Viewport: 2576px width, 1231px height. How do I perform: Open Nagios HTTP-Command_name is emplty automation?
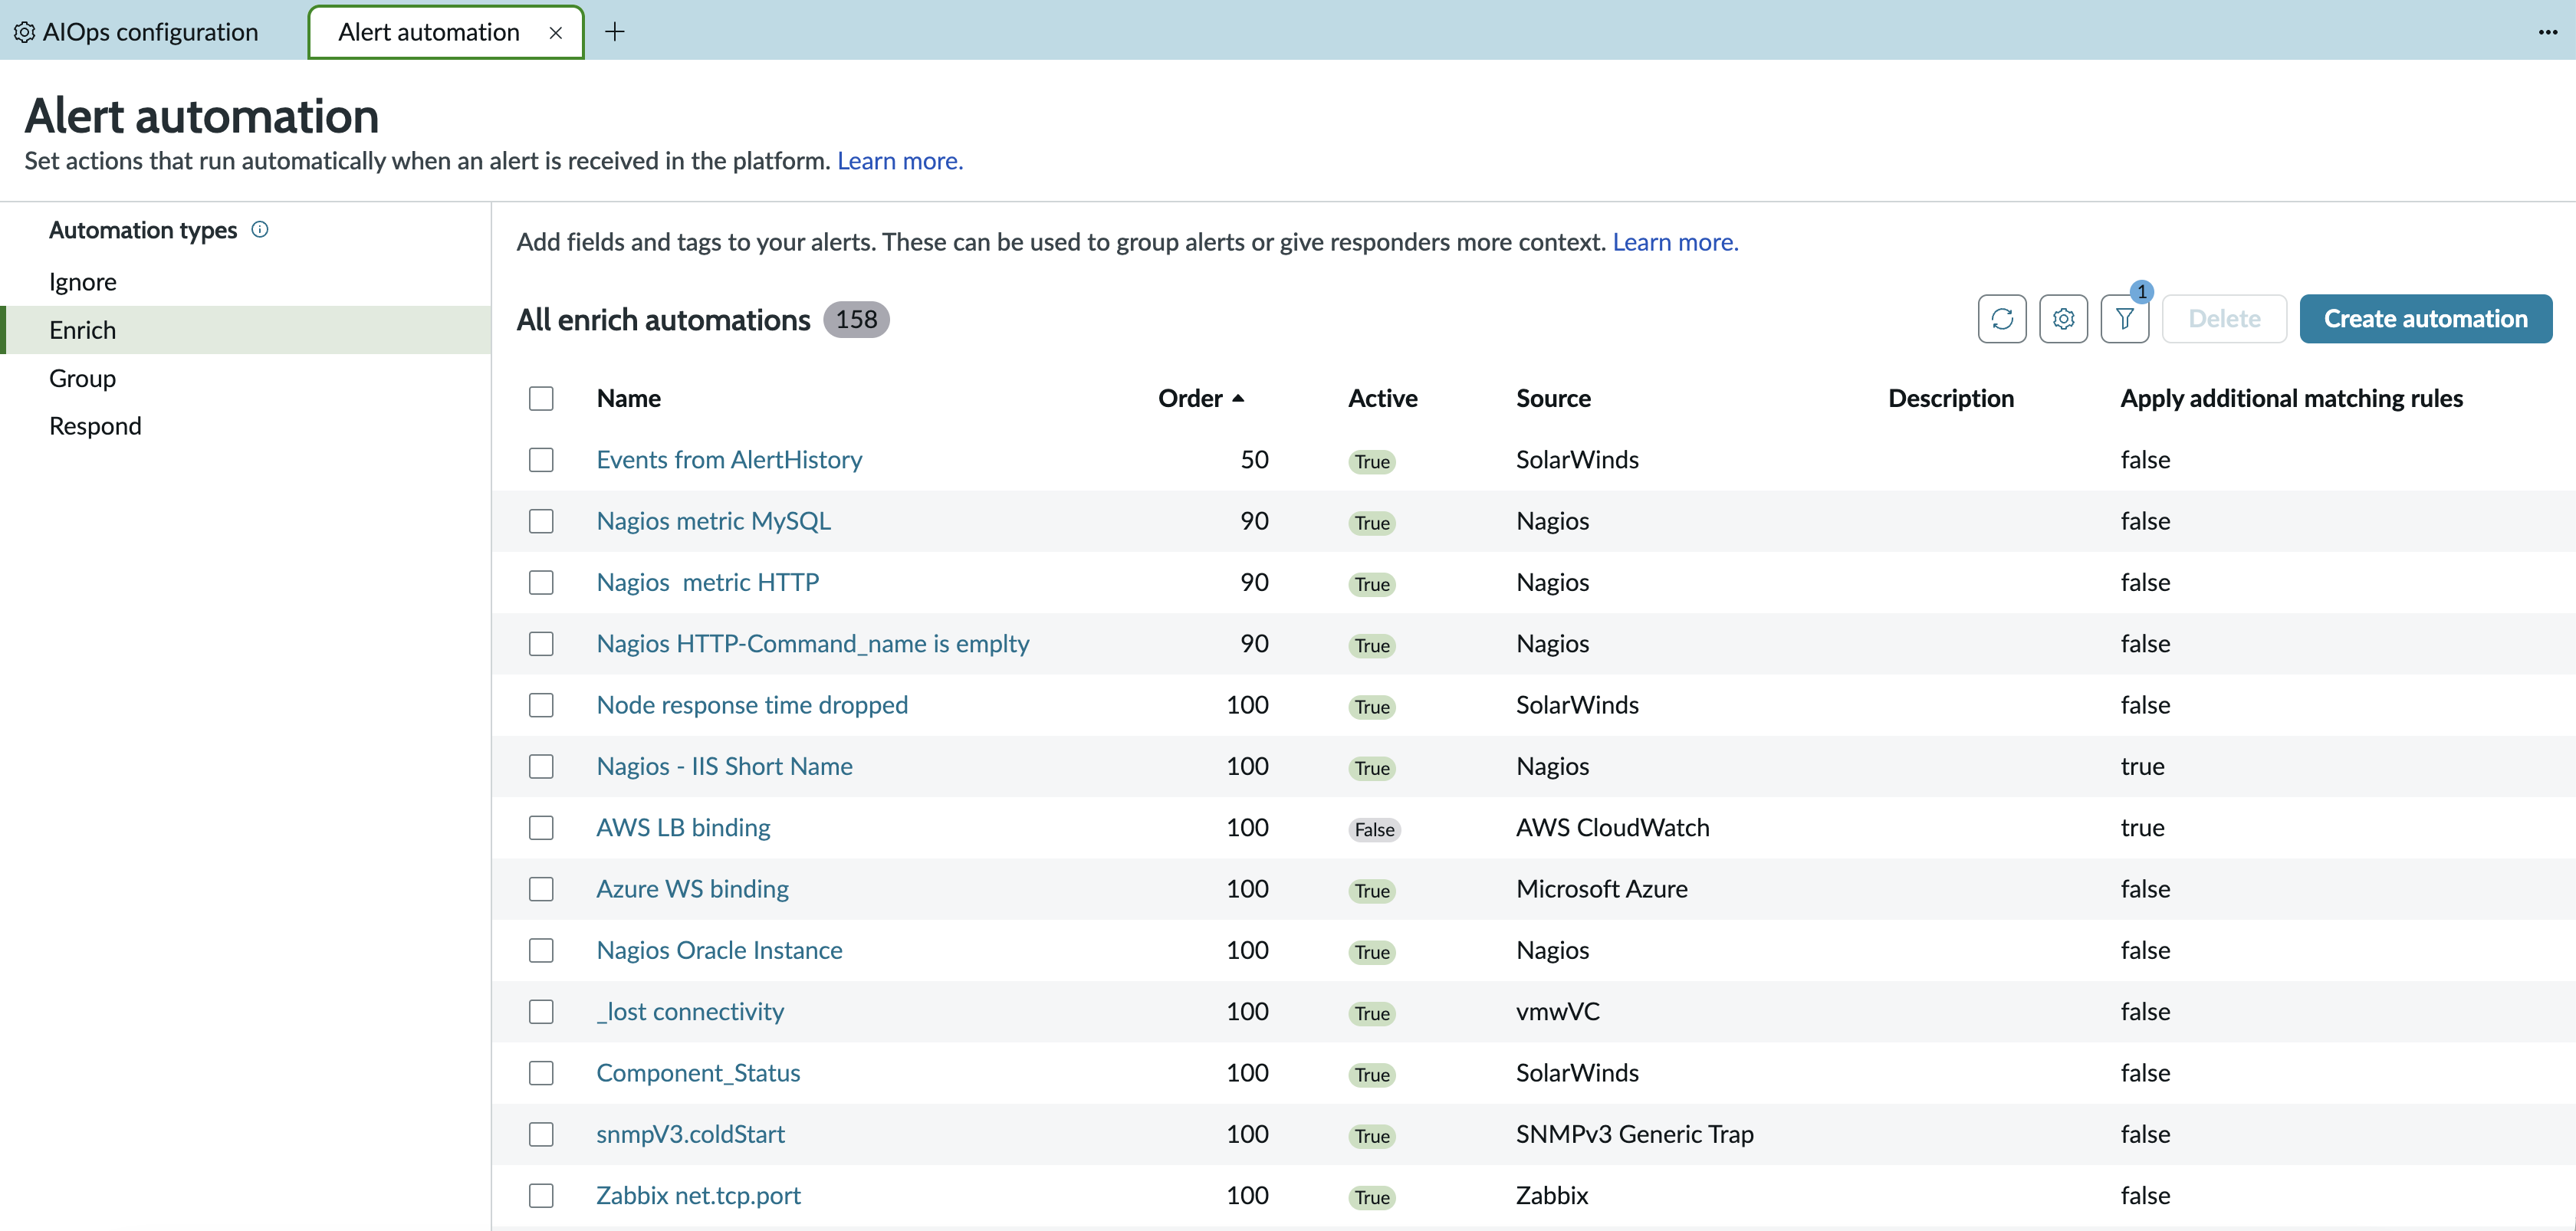pyautogui.click(x=812, y=644)
